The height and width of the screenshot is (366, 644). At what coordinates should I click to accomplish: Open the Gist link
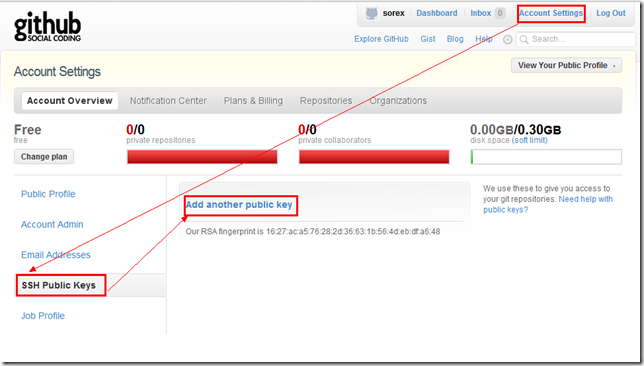tap(428, 39)
